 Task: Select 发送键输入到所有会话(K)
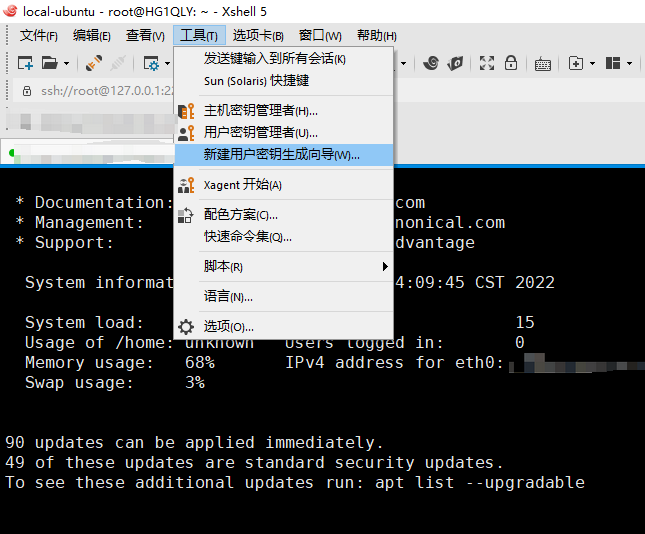pyautogui.click(x=284, y=59)
